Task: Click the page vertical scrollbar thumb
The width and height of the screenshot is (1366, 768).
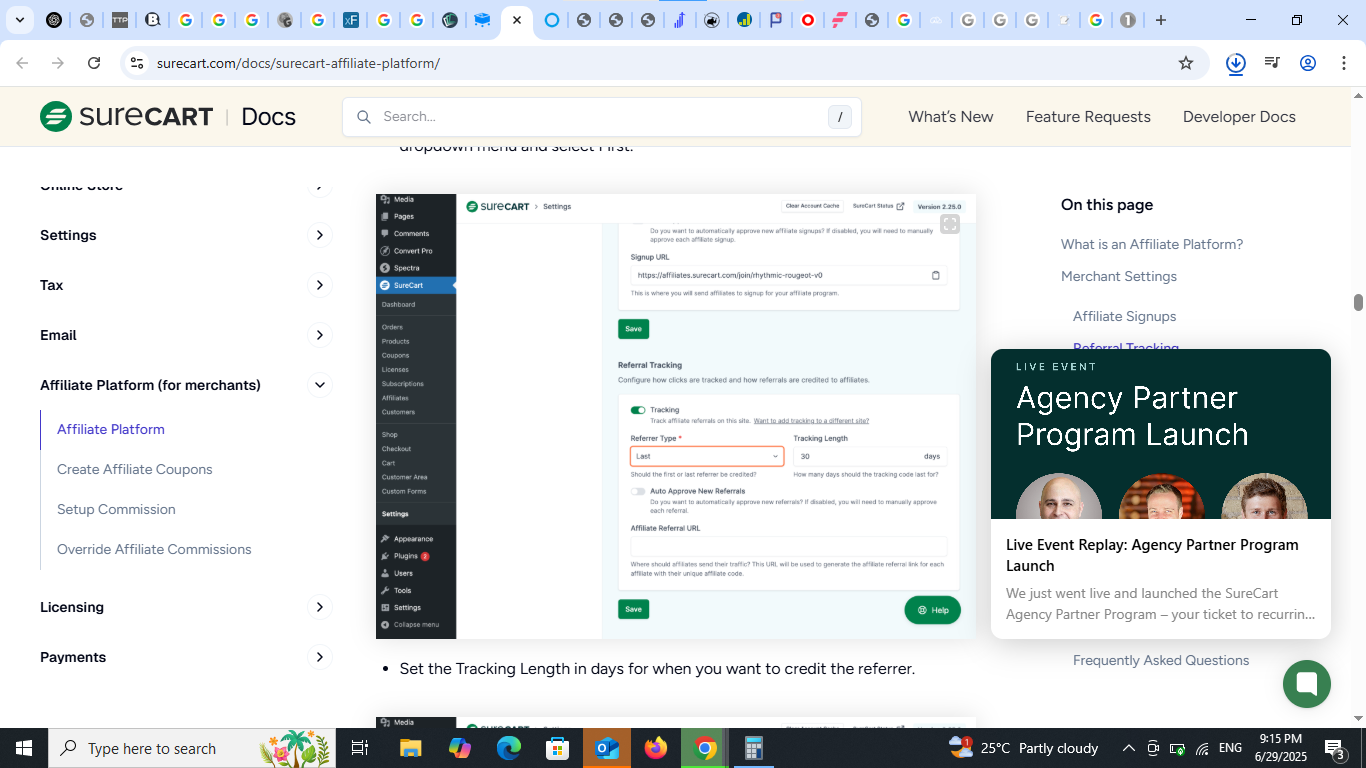Action: tap(1358, 303)
